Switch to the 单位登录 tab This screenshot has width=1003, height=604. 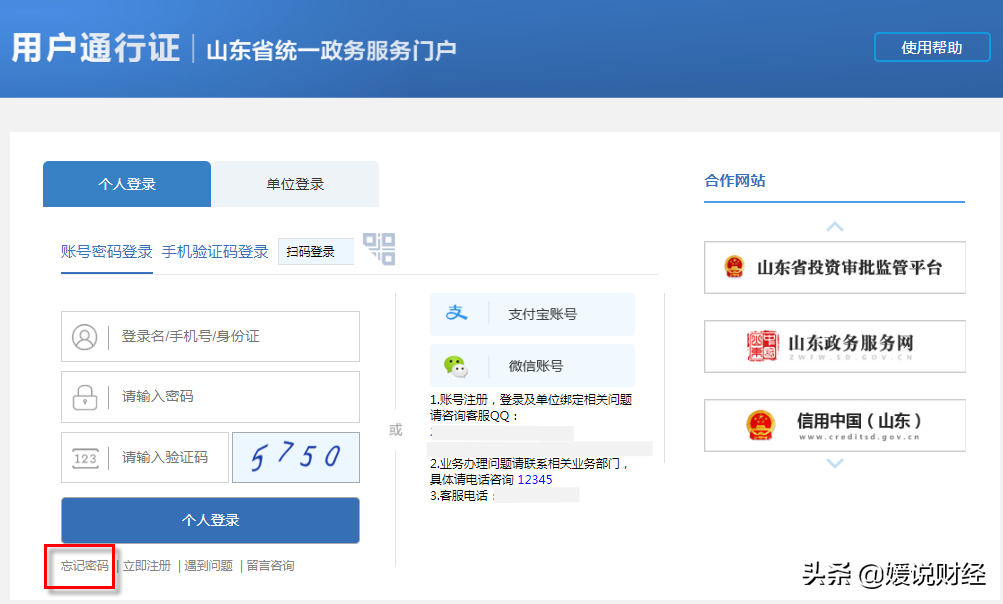tap(295, 184)
